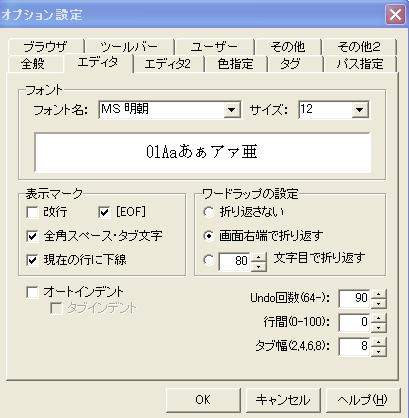409x418 pixels.
Task: Click the 行間 field showing 0
Action: click(355, 322)
